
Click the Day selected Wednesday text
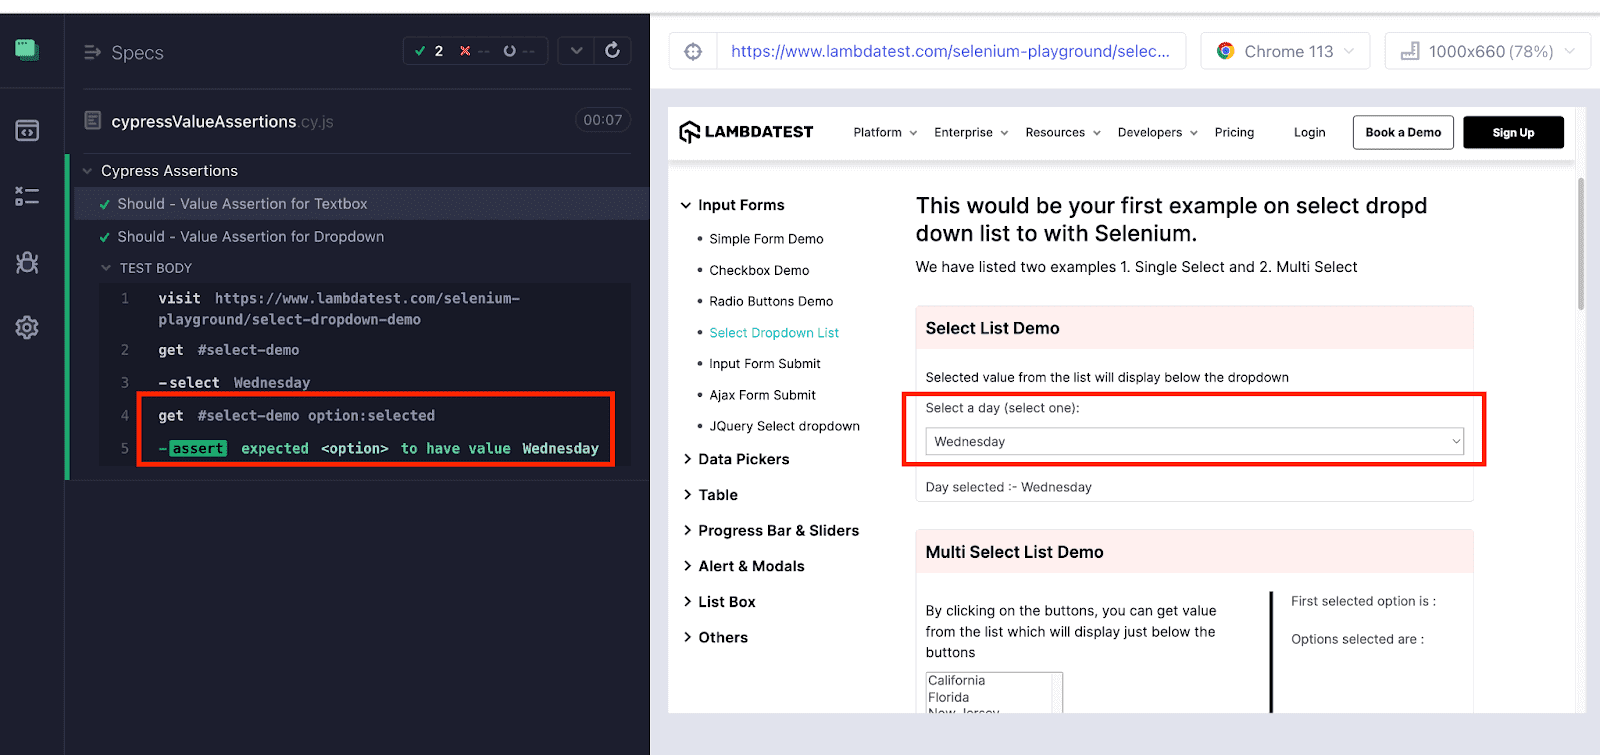[1008, 487]
